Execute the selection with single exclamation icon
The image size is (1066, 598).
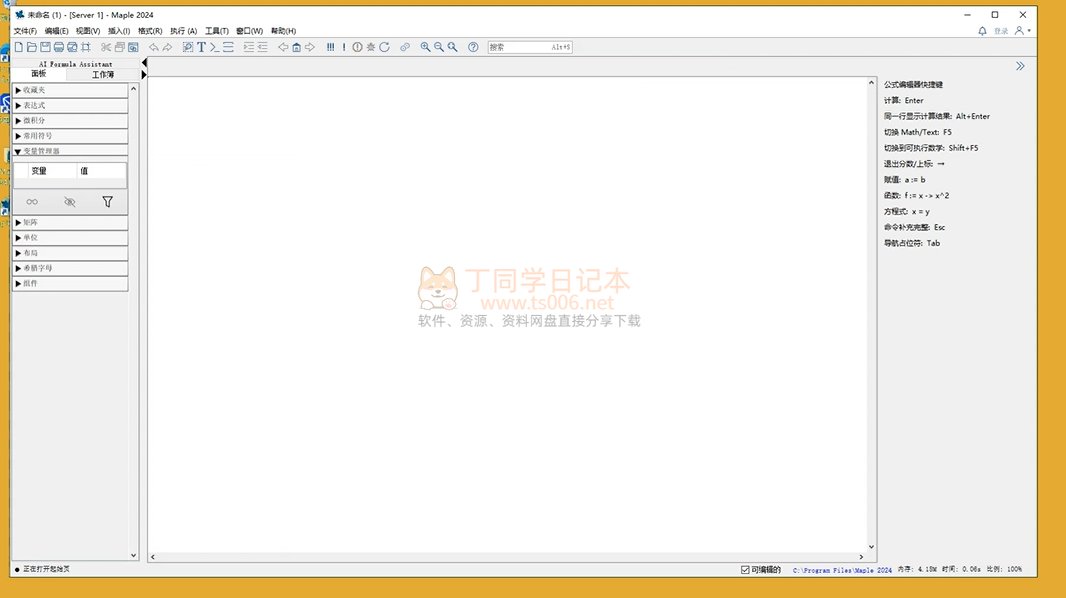[x=344, y=47]
